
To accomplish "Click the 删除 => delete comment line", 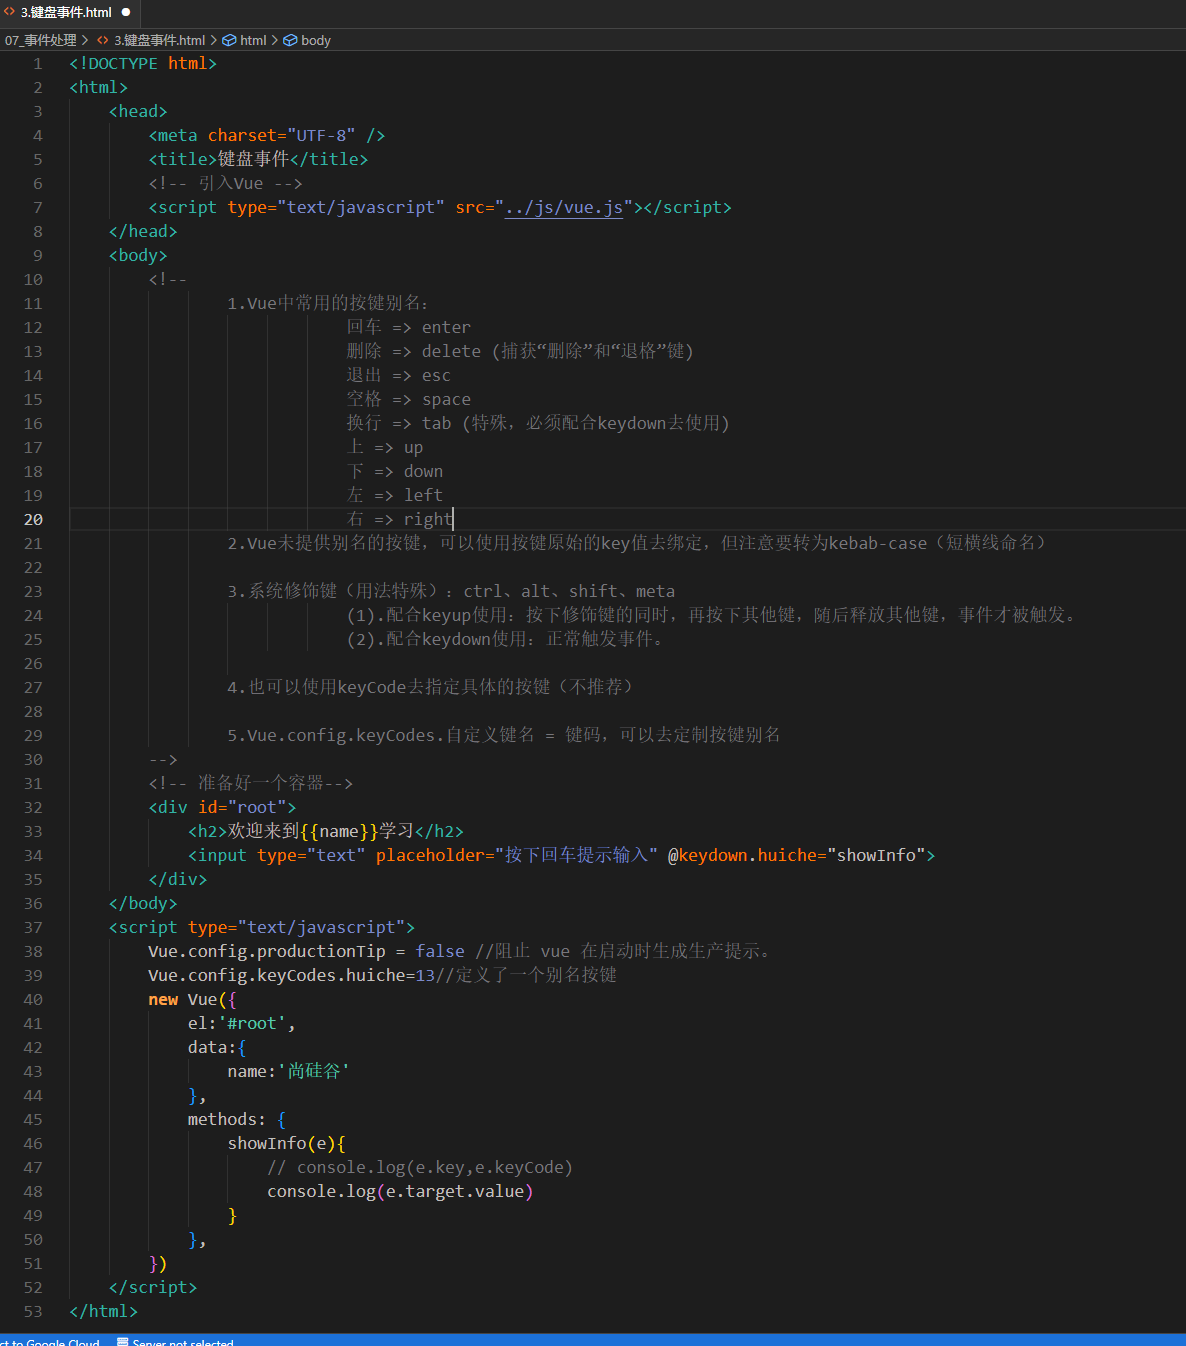I will (x=520, y=351).
